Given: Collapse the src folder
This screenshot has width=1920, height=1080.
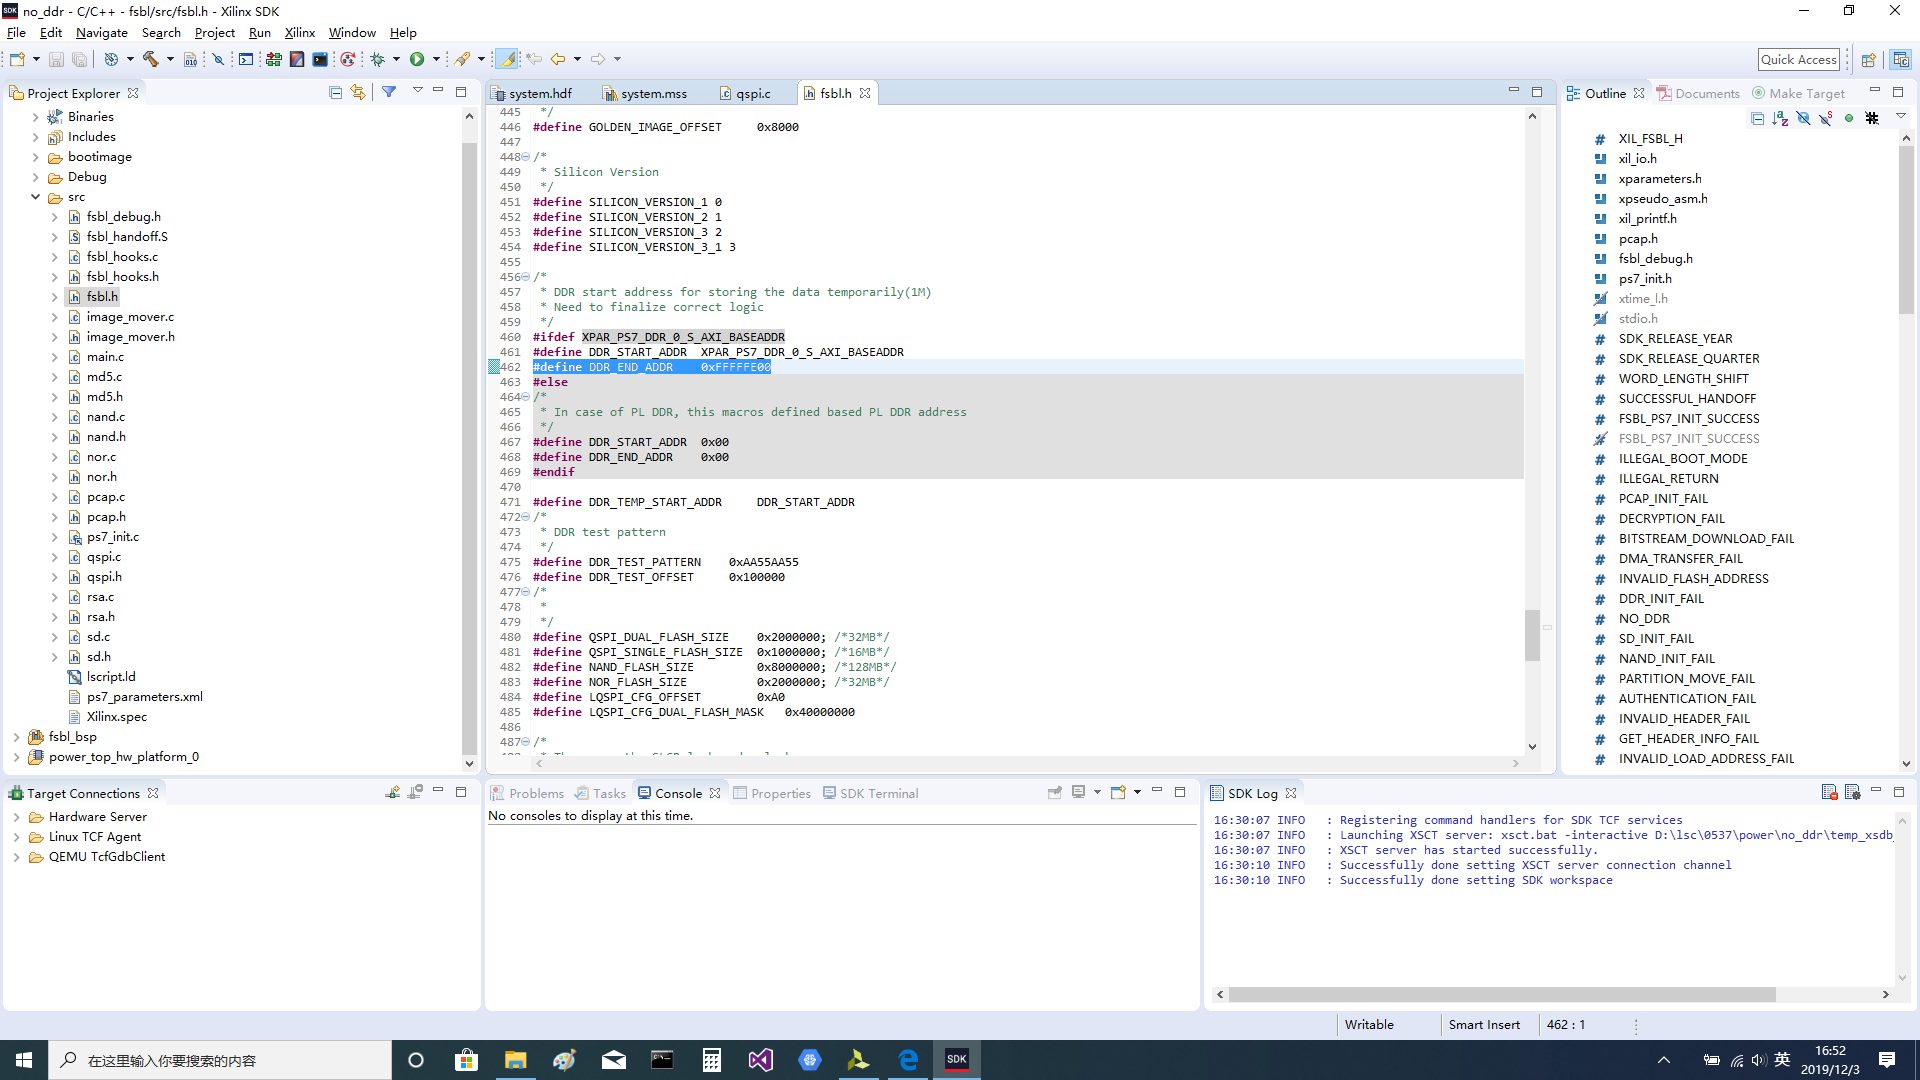Looking at the screenshot, I should click(x=36, y=197).
